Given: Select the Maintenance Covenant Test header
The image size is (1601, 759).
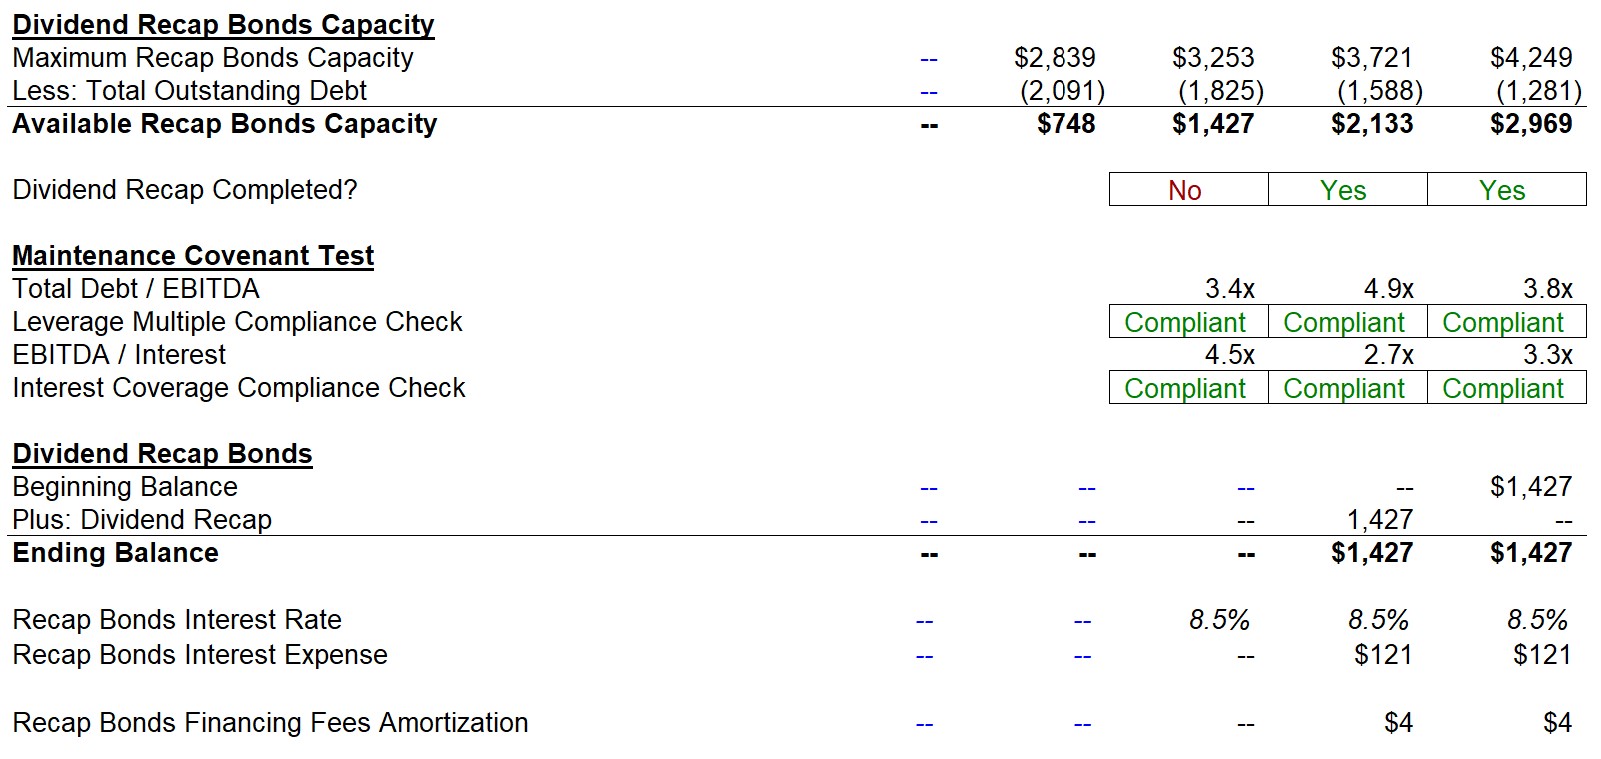Looking at the screenshot, I should coord(193,256).
